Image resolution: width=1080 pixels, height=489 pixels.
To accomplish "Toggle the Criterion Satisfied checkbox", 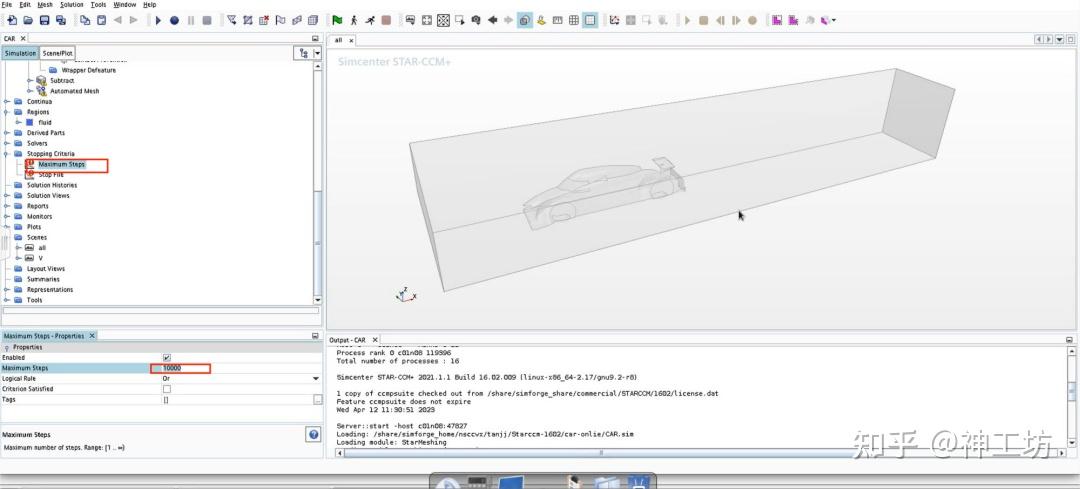I will [x=167, y=389].
